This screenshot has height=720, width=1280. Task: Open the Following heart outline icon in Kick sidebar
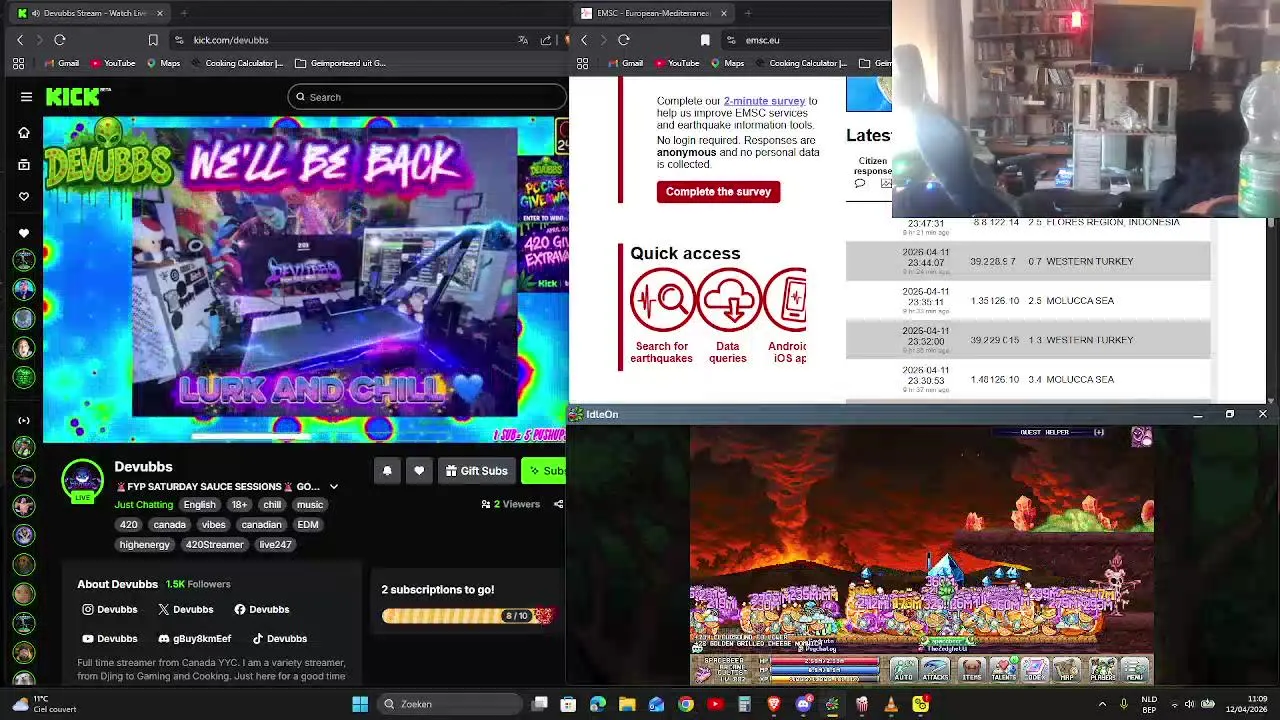point(24,197)
